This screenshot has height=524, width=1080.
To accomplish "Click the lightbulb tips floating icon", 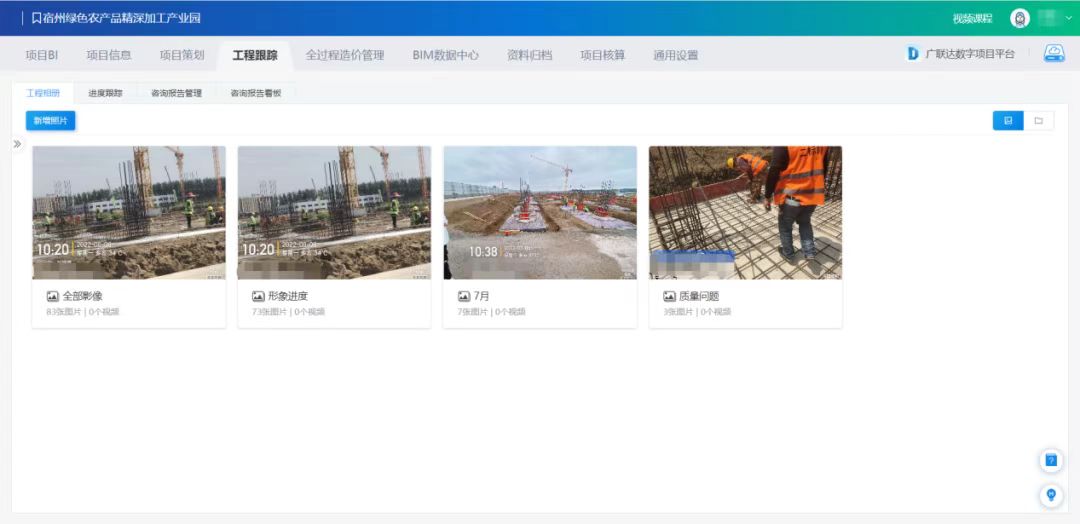I will (x=1051, y=495).
